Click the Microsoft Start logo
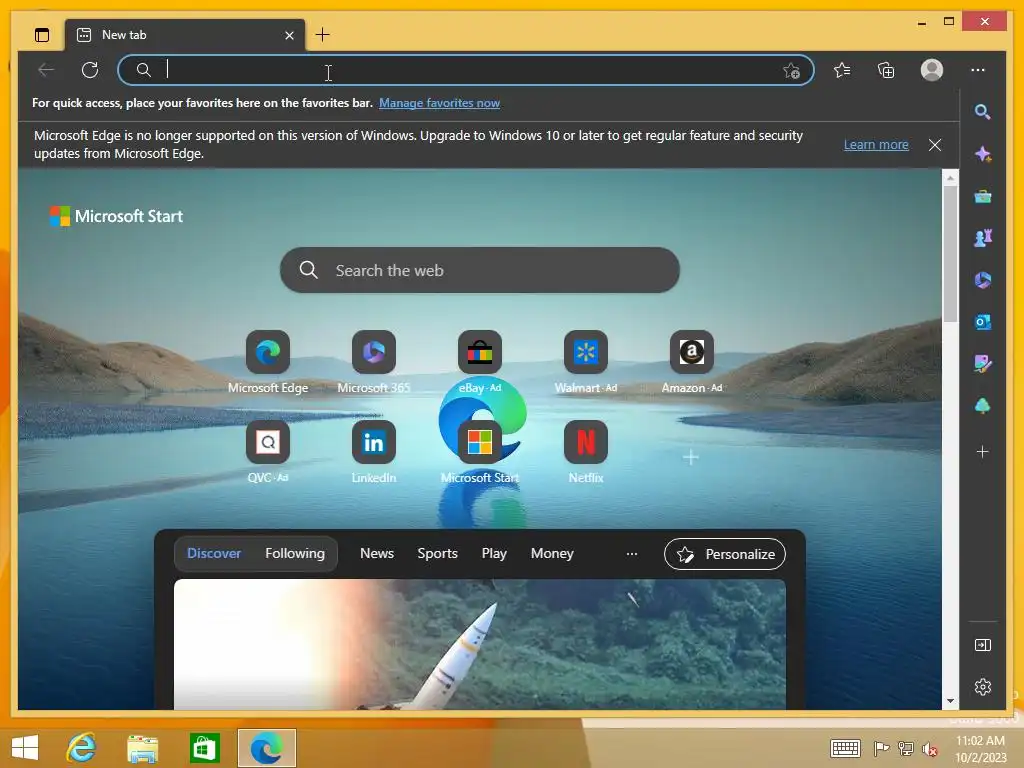1024x768 pixels. (x=116, y=216)
